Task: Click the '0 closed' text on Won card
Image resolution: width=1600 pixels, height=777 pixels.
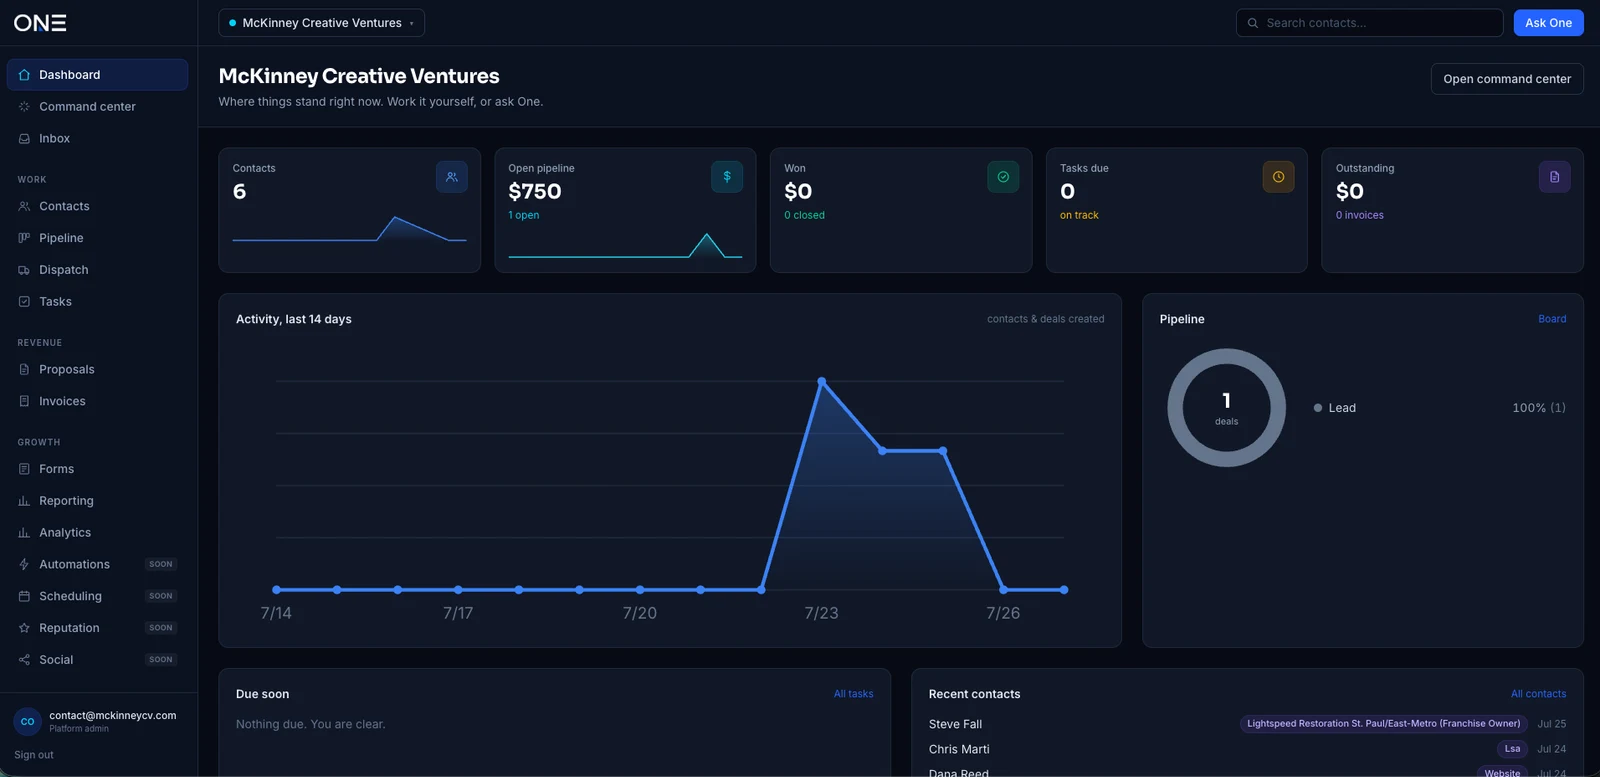Action: point(804,215)
